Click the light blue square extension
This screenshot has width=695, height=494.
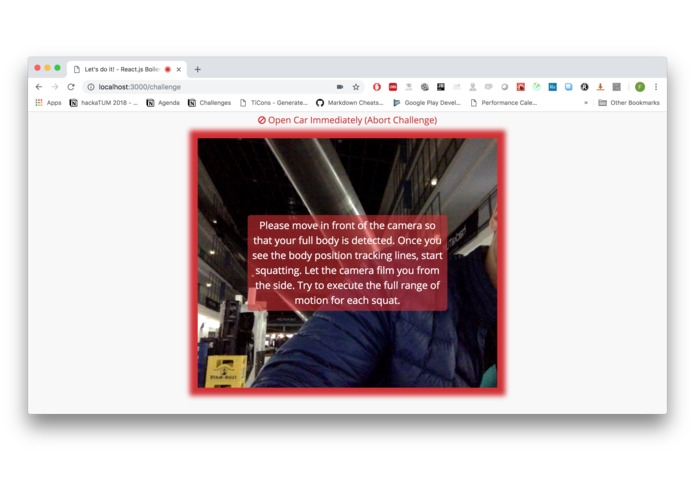tap(568, 87)
